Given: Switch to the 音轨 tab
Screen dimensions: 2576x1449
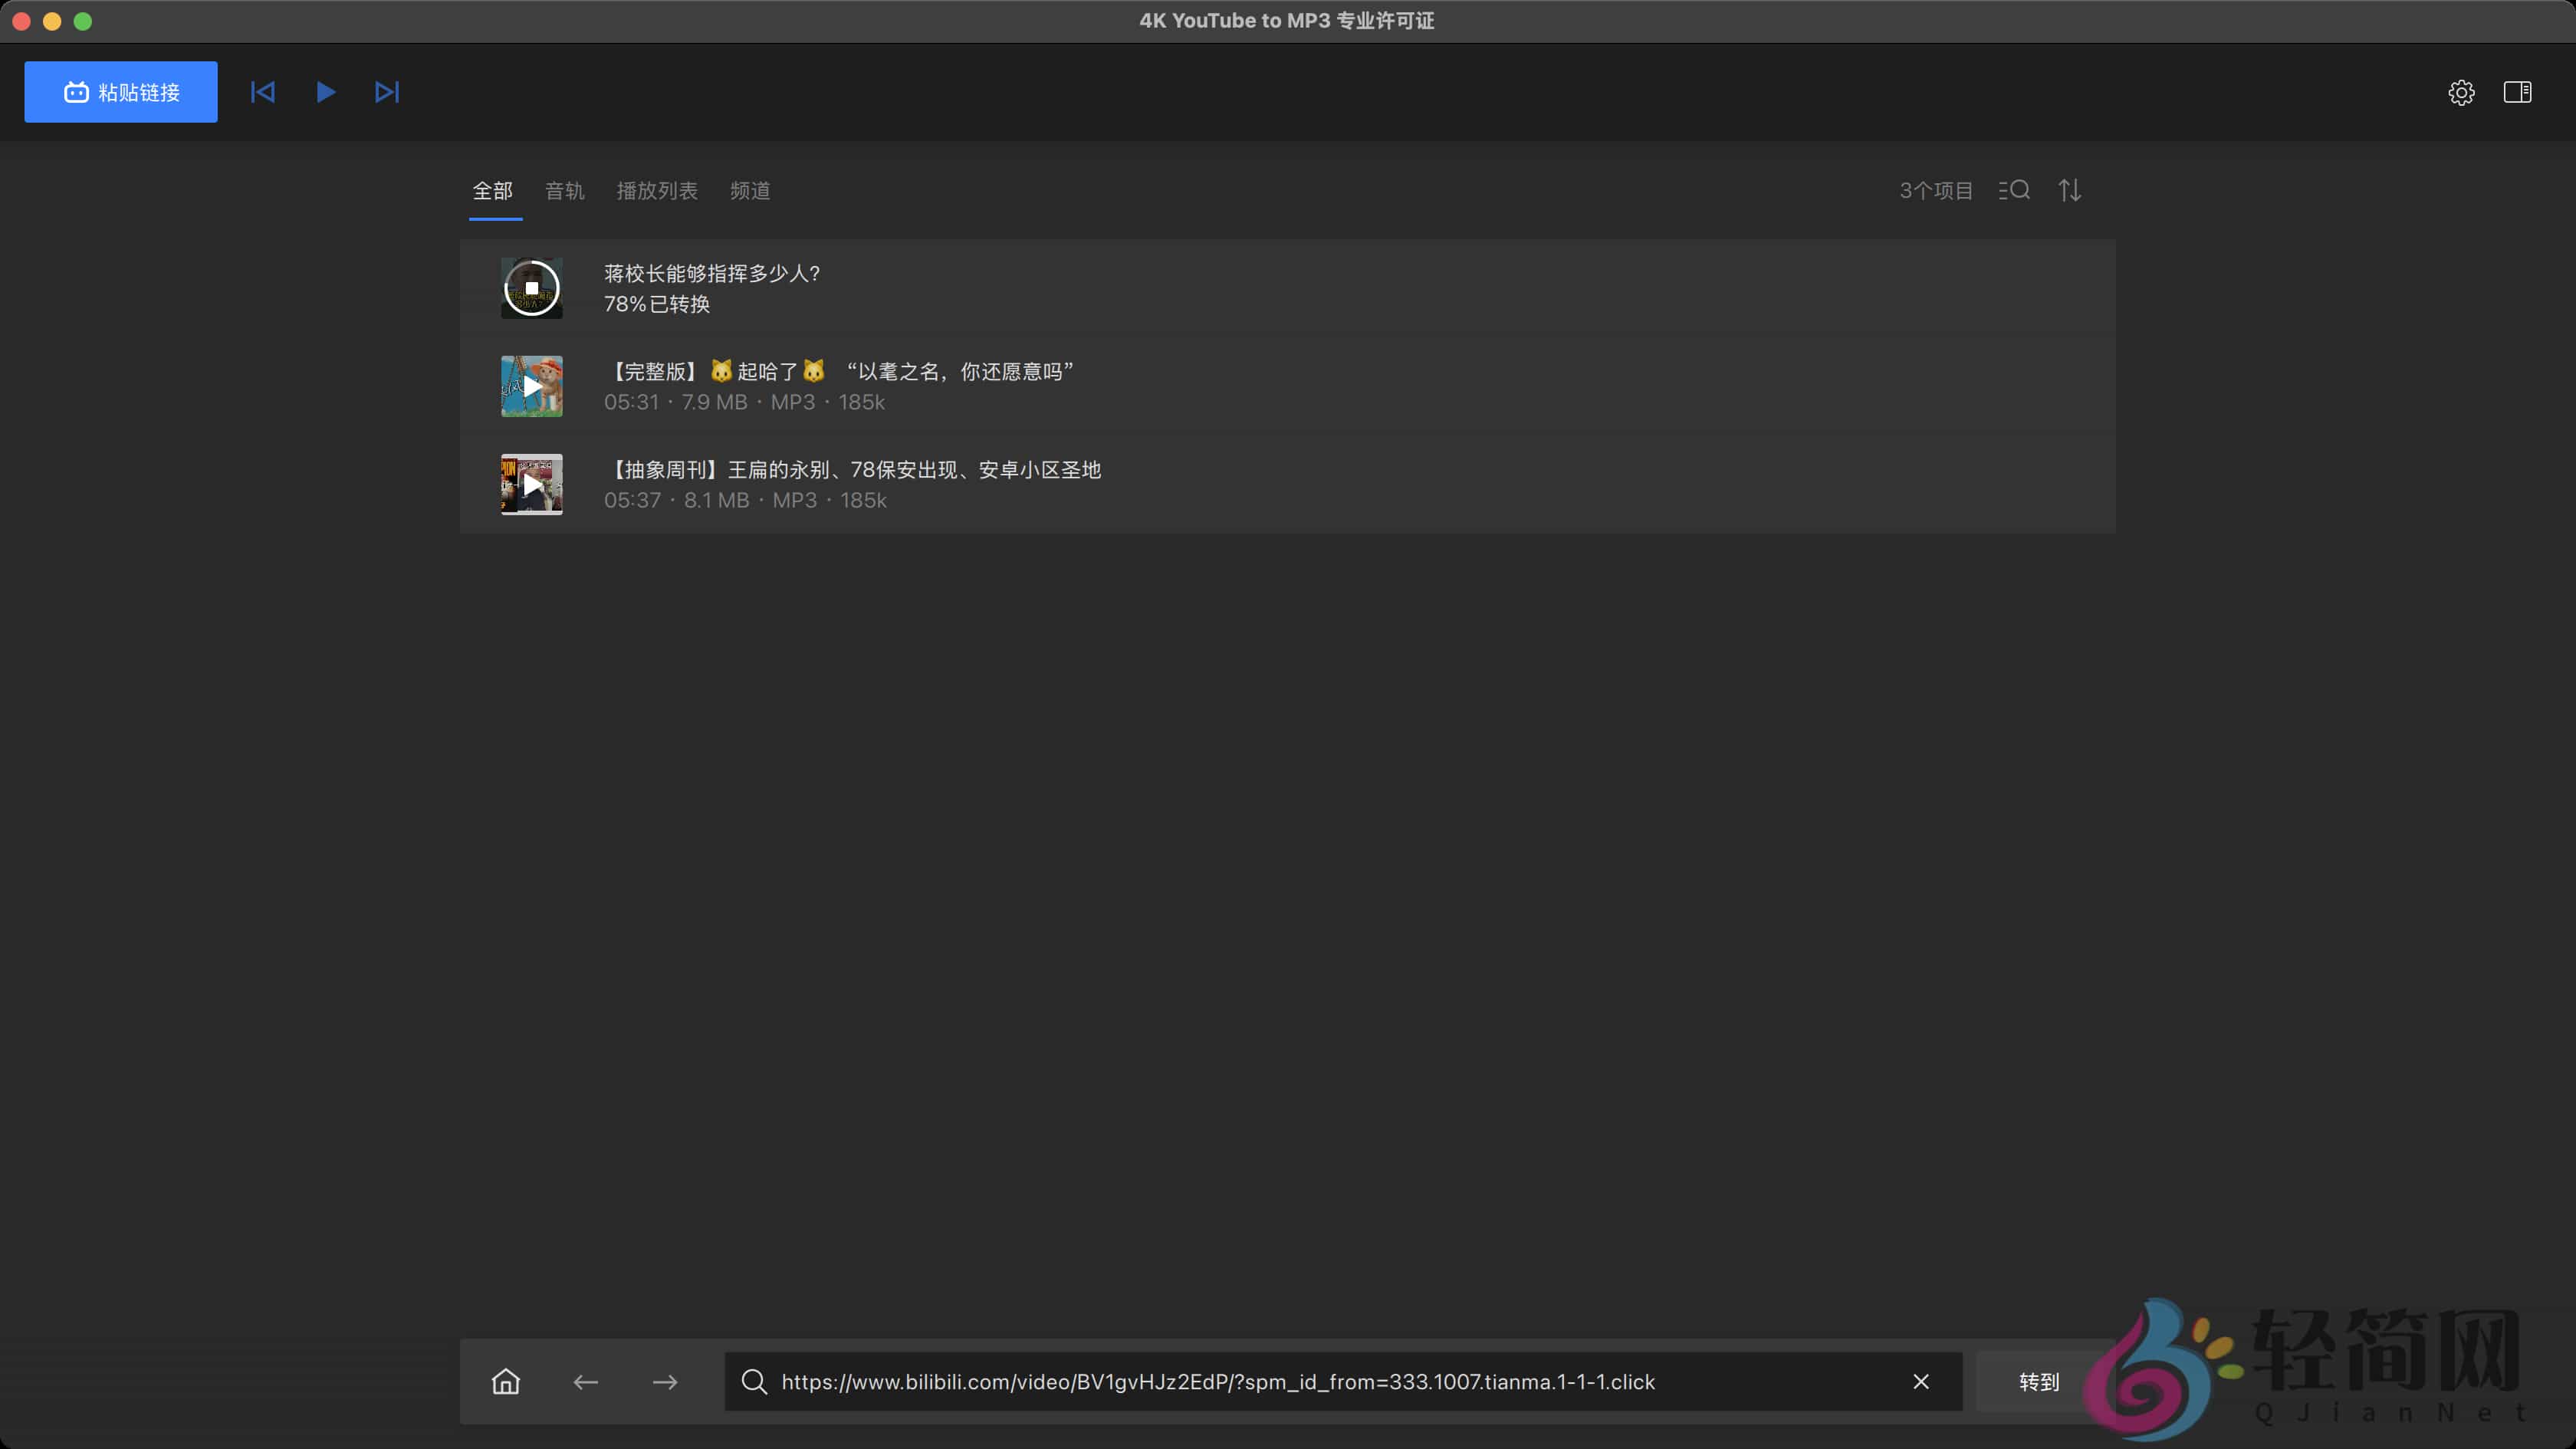Looking at the screenshot, I should [564, 191].
